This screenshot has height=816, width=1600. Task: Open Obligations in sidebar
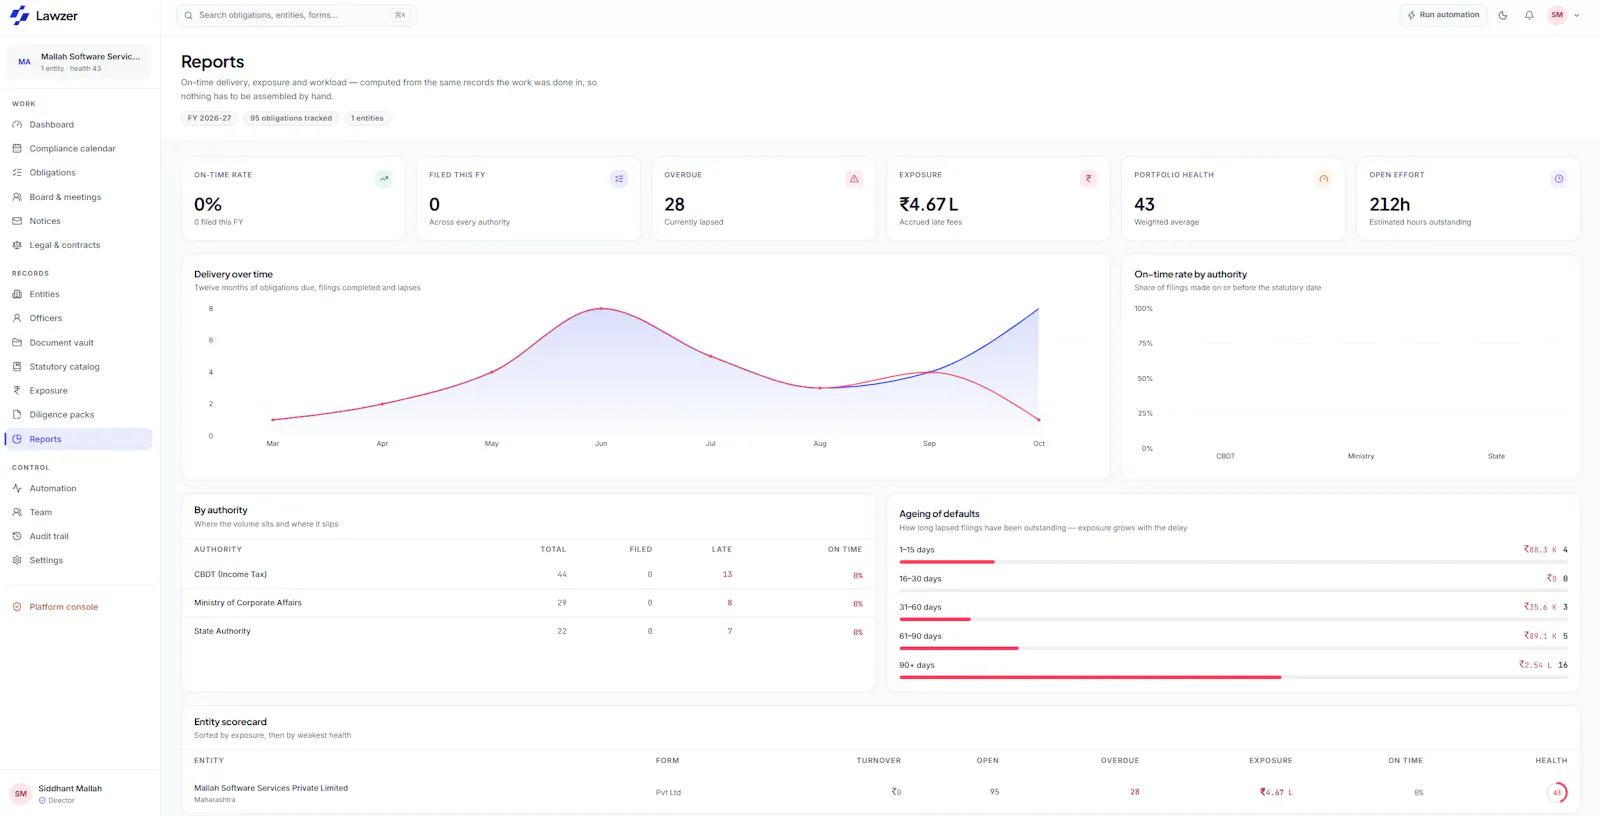pos(80,173)
